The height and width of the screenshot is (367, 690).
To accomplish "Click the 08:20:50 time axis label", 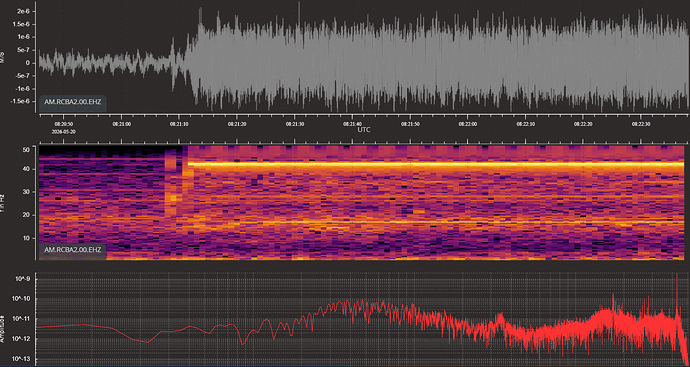I will click(64, 125).
